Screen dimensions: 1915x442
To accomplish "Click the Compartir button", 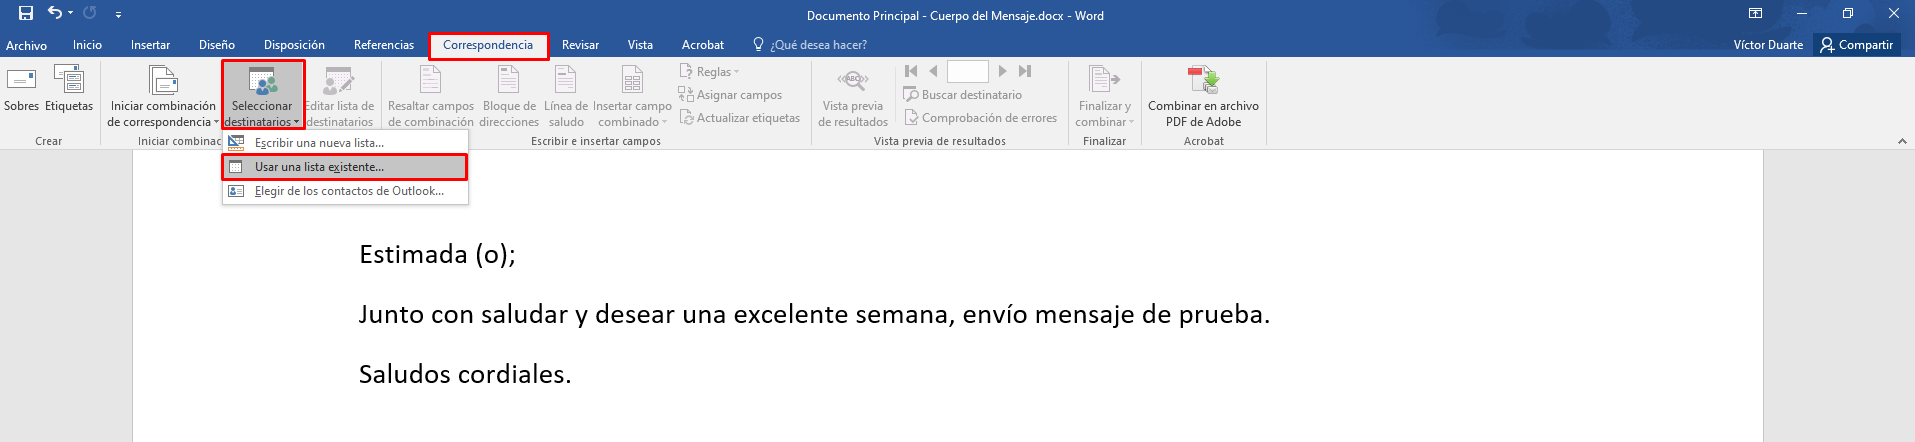I will click(1857, 45).
